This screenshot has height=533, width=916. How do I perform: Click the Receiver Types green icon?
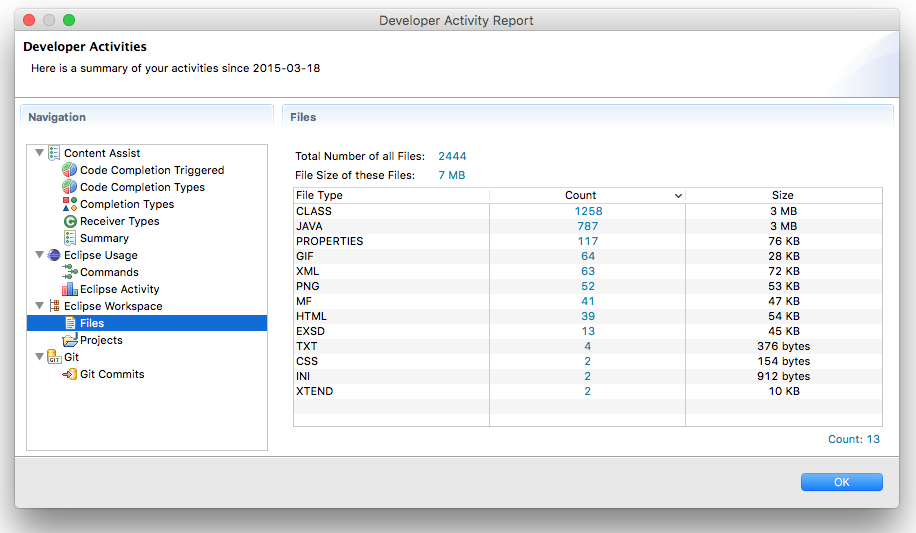click(70, 222)
